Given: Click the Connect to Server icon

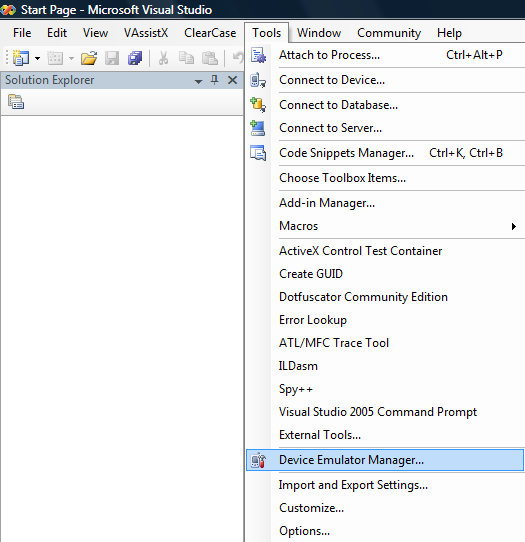Looking at the screenshot, I should pos(258,128).
